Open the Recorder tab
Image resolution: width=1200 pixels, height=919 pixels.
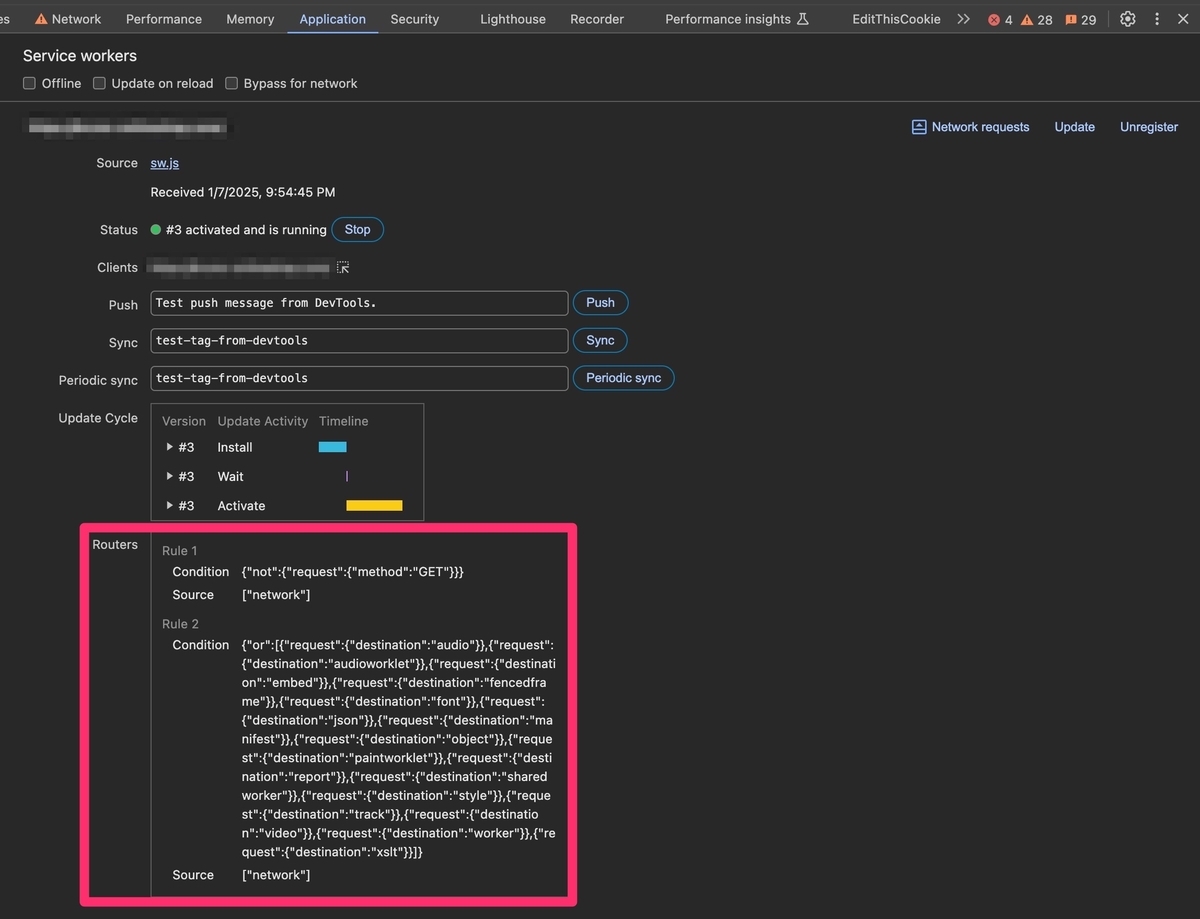coord(597,19)
